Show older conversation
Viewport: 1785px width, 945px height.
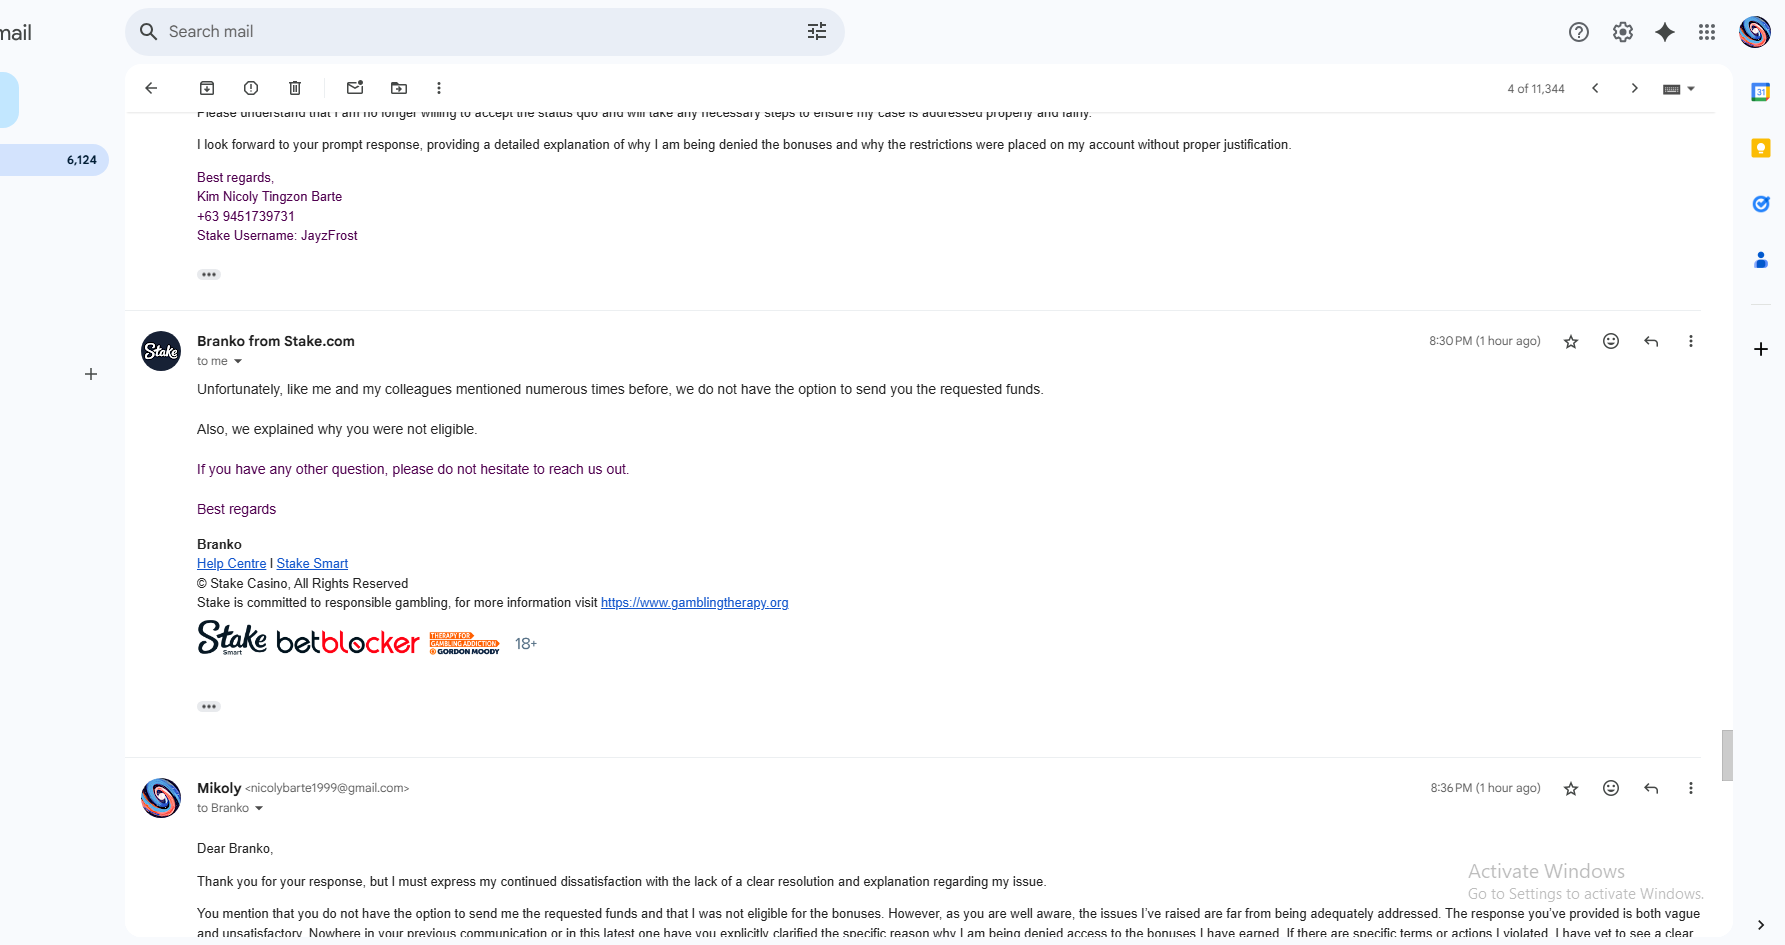[1635, 88]
